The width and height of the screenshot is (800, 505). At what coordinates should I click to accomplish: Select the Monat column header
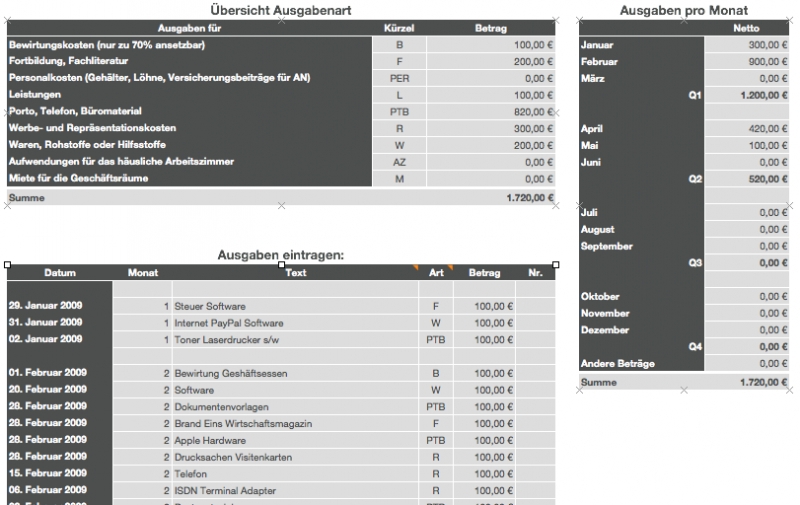142,273
